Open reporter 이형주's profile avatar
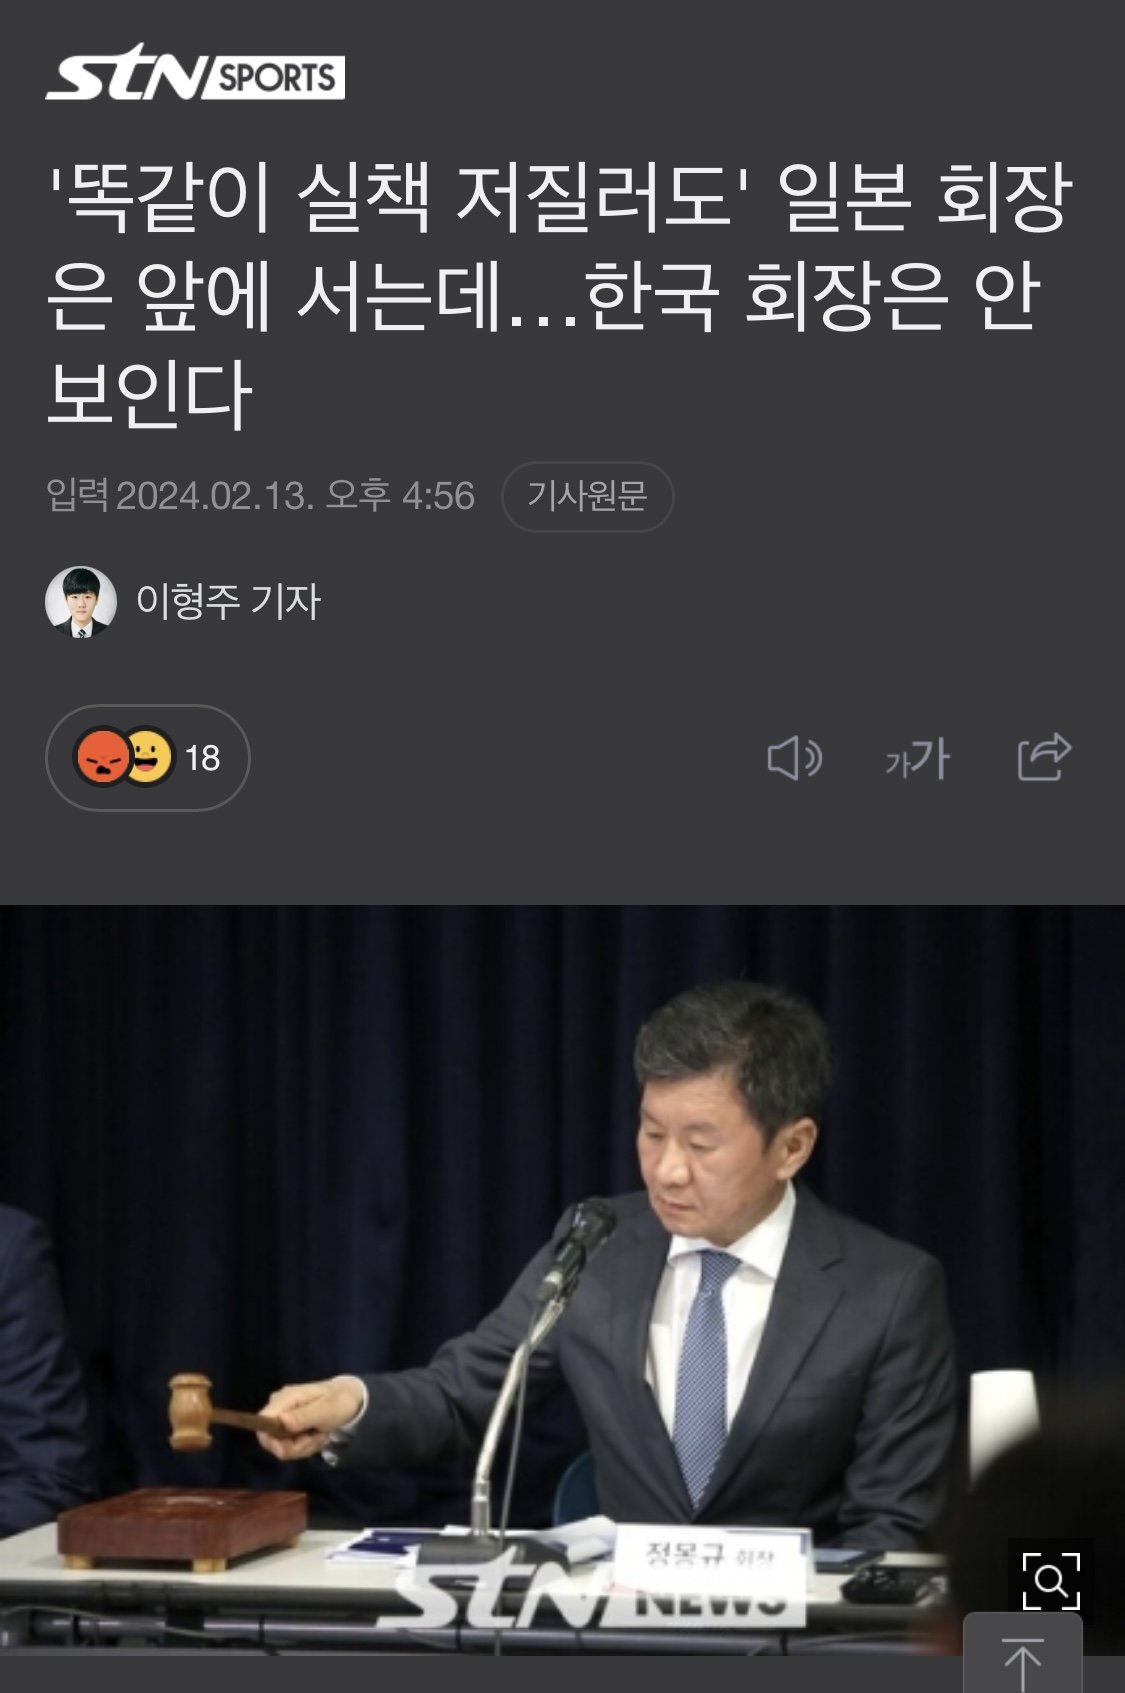The height and width of the screenshot is (1693, 1125). 81,602
